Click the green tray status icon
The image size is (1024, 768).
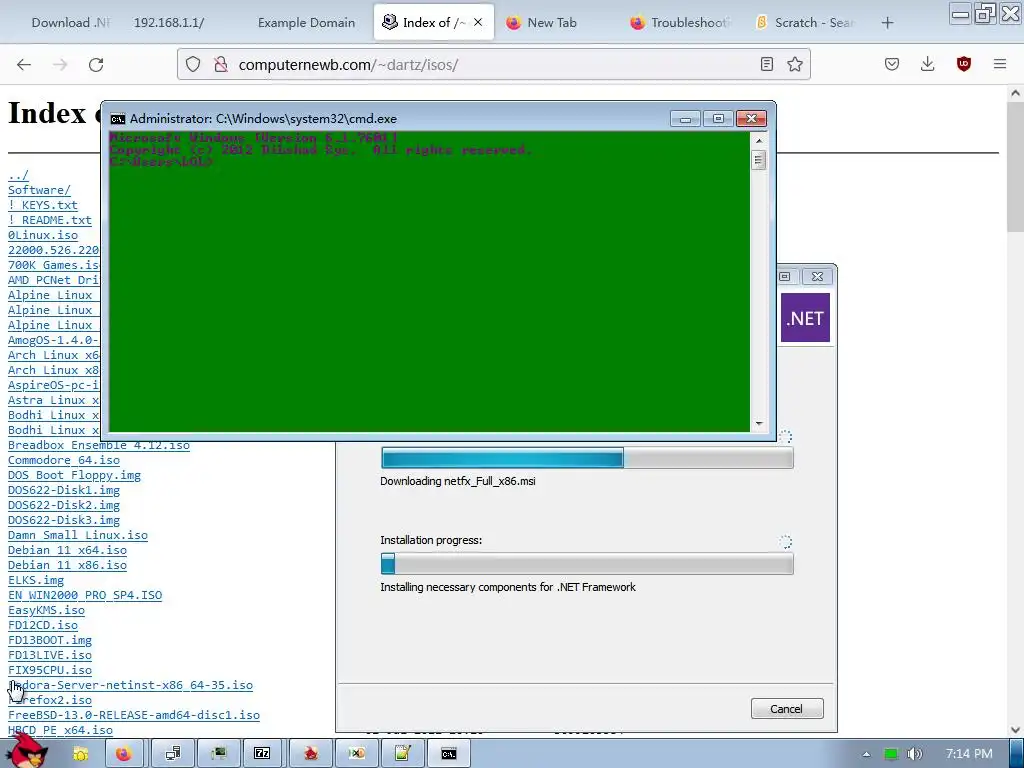[890, 754]
